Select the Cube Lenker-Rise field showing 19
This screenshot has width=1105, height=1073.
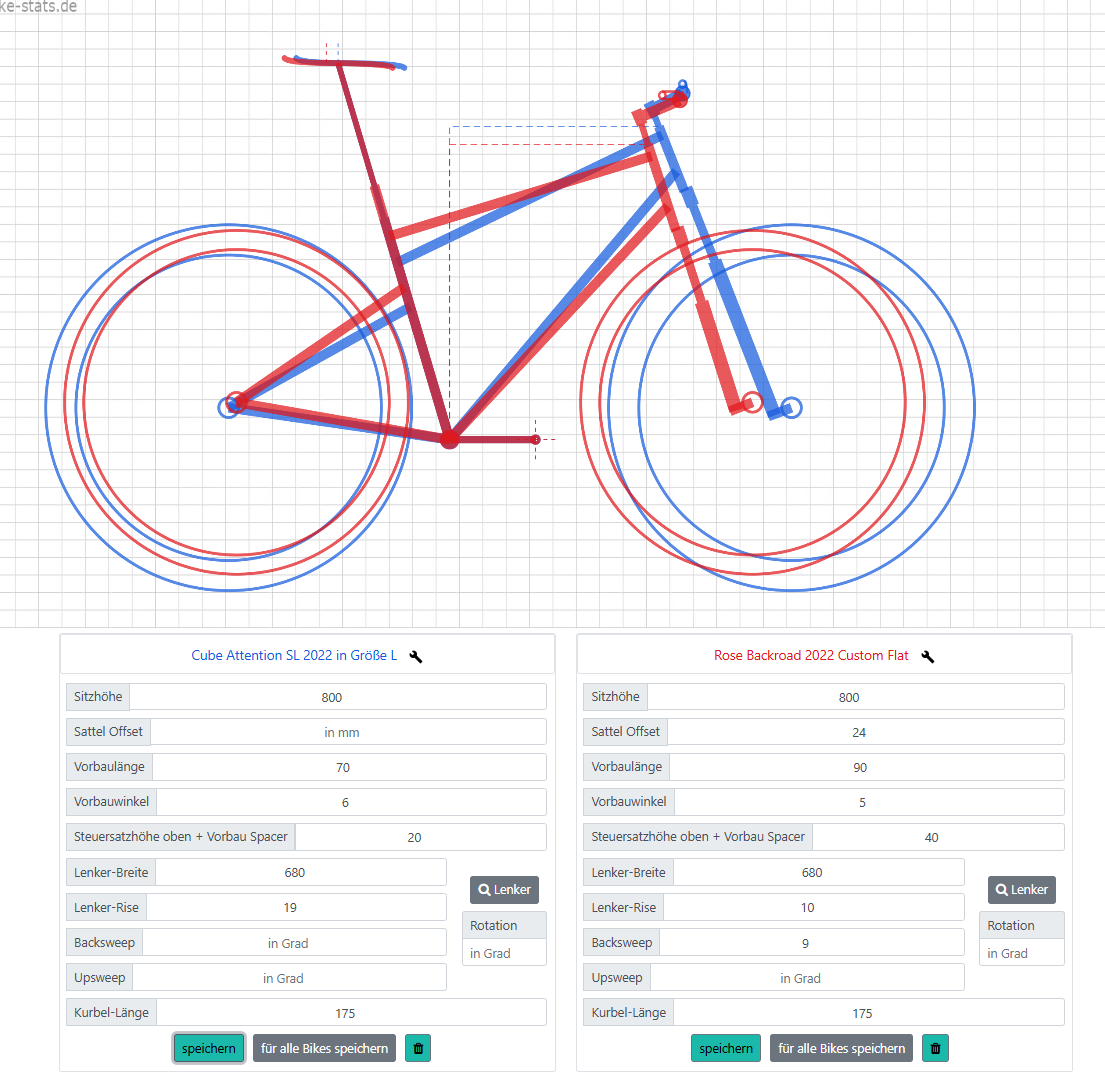[296, 907]
